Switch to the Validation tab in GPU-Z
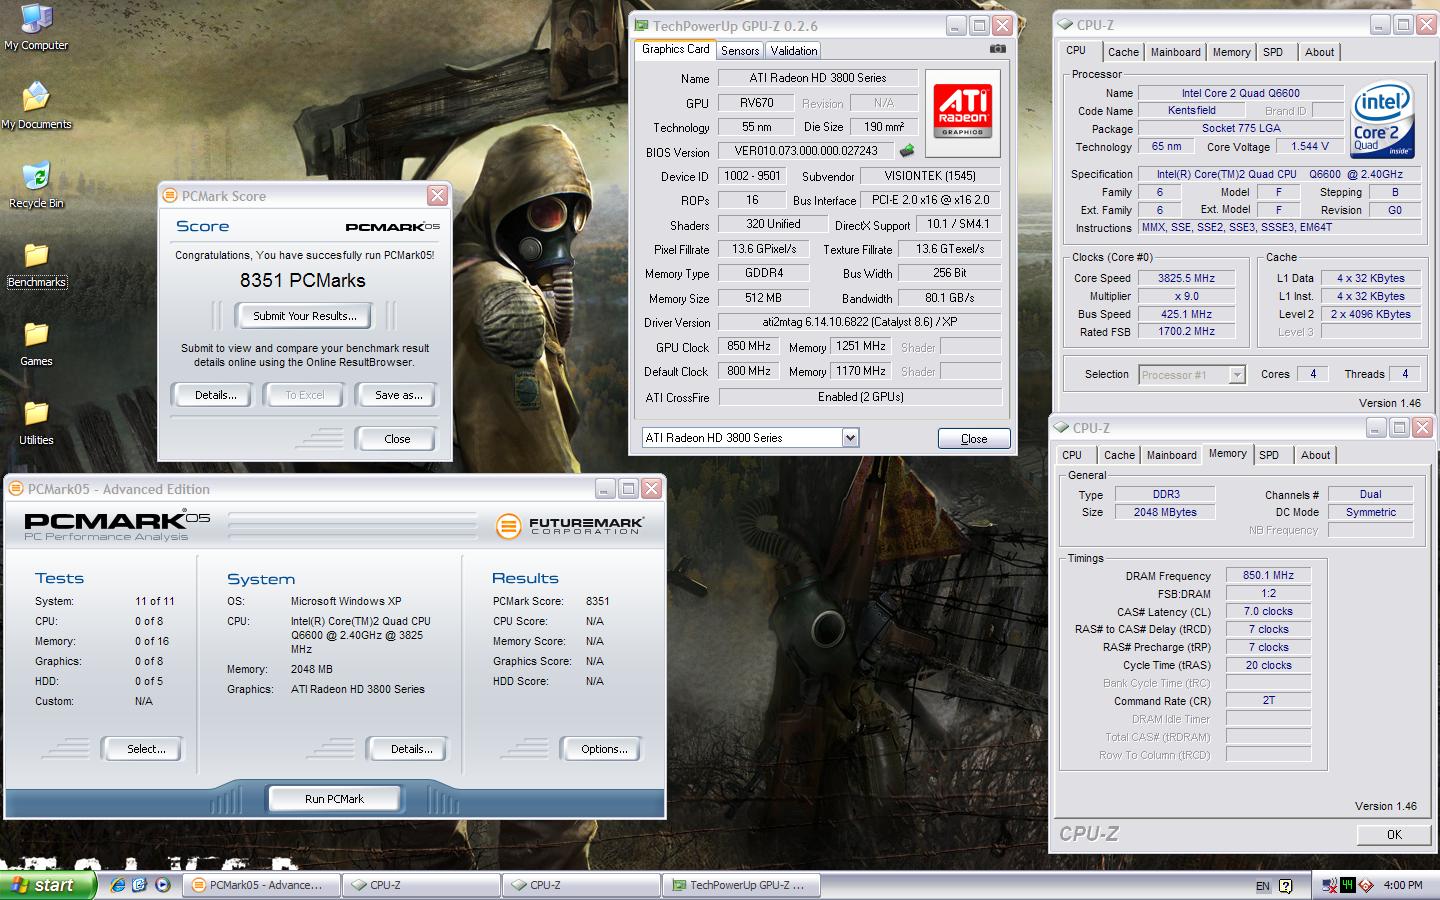Viewport: 1440px width, 900px height. (x=794, y=50)
